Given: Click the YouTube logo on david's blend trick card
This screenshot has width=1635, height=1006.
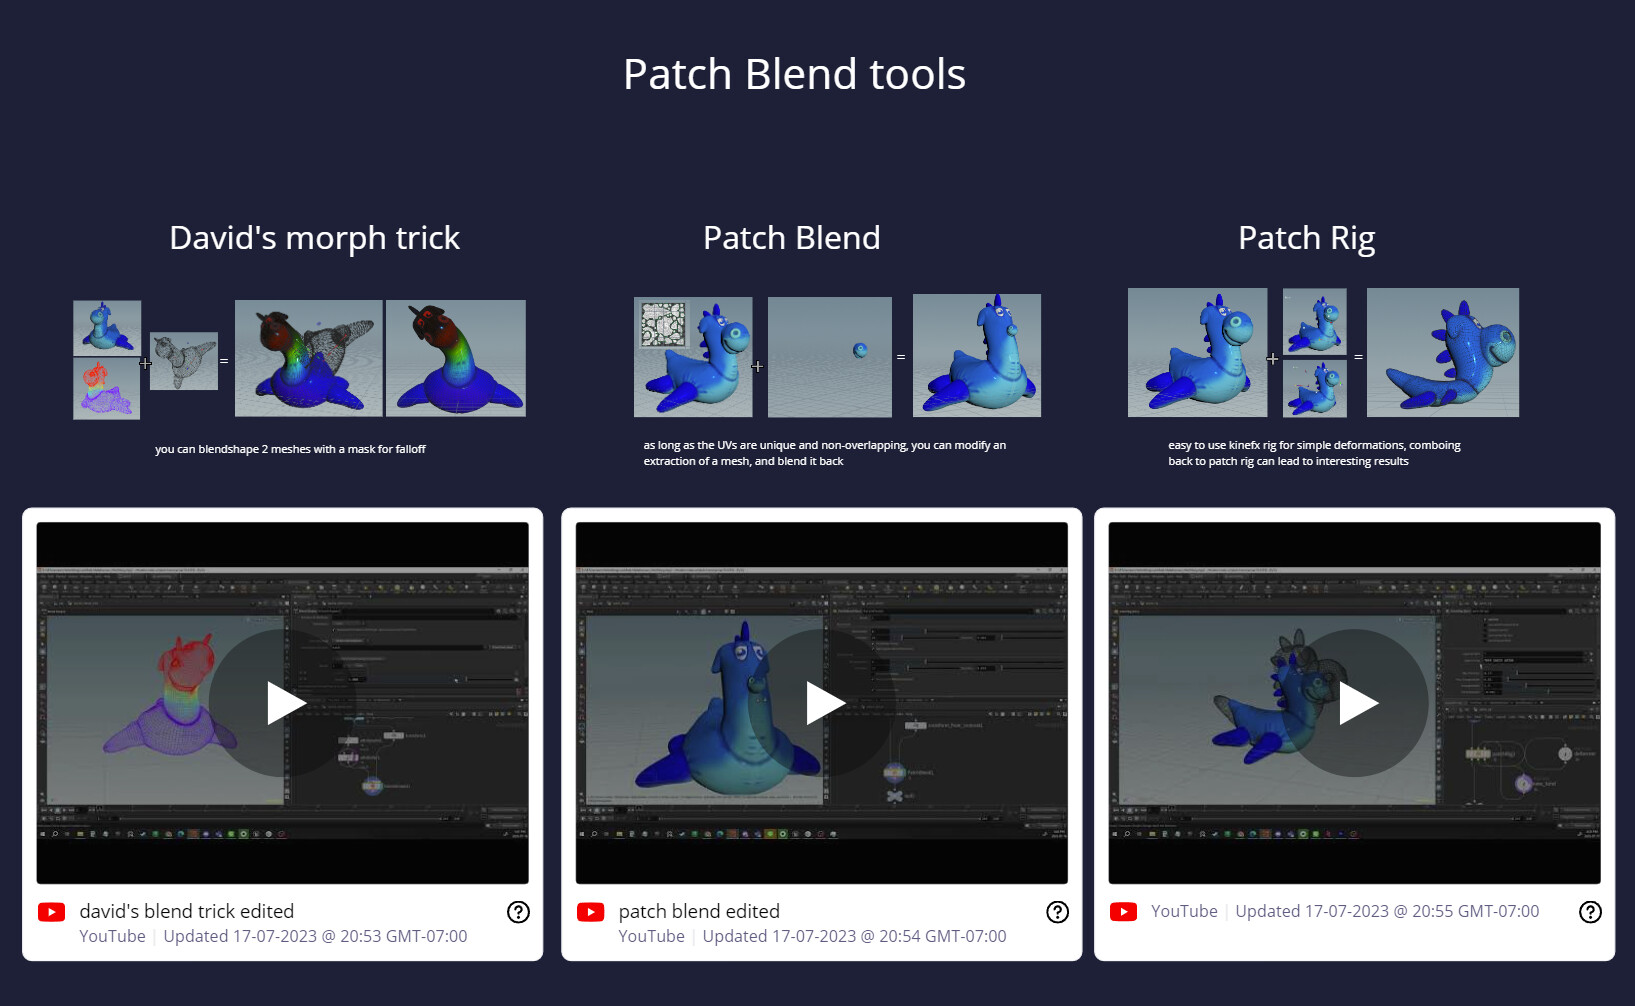Looking at the screenshot, I should click(x=52, y=911).
